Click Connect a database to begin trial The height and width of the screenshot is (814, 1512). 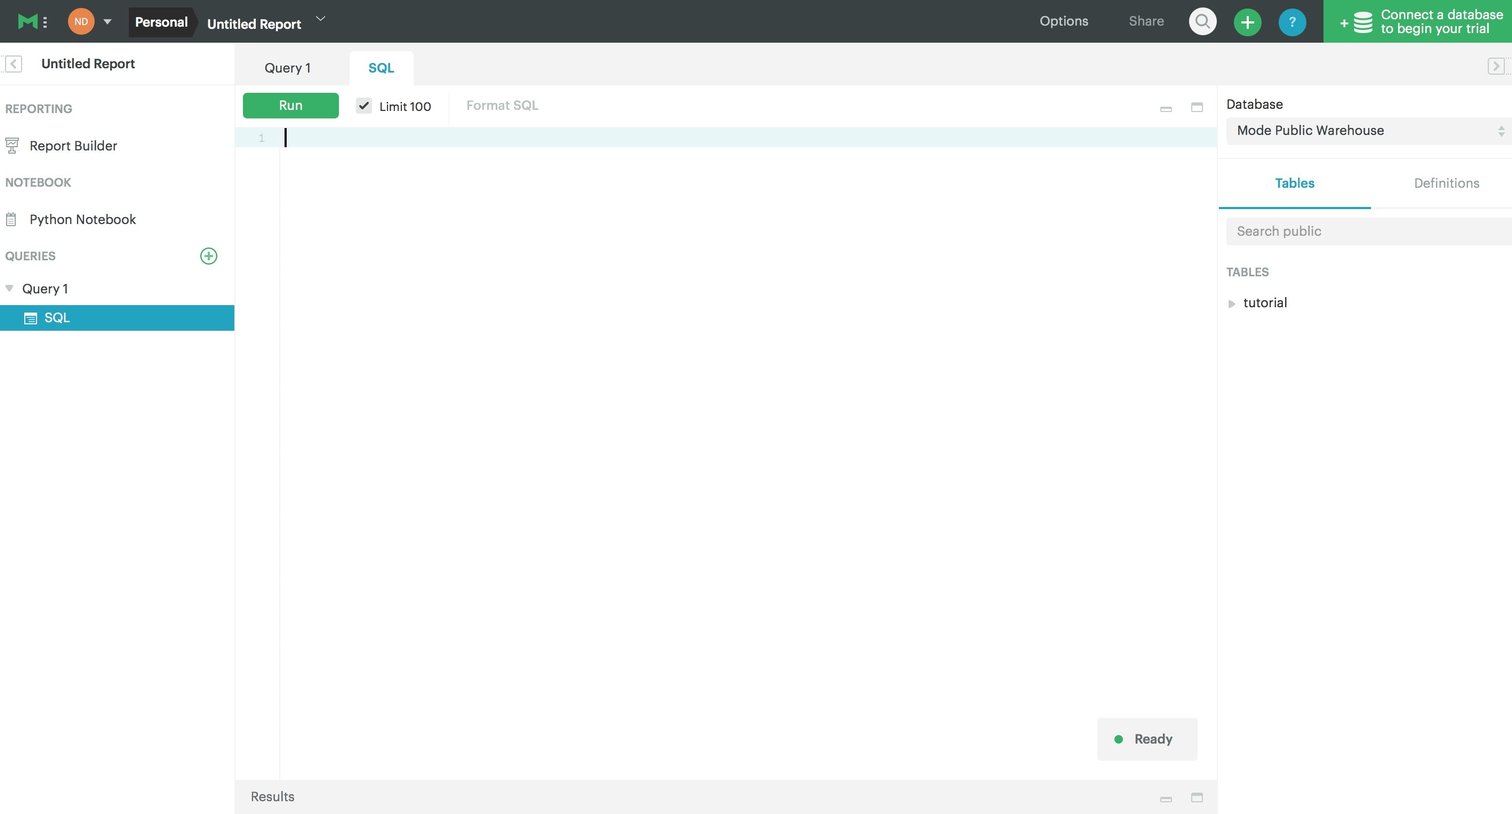[x=1418, y=21]
